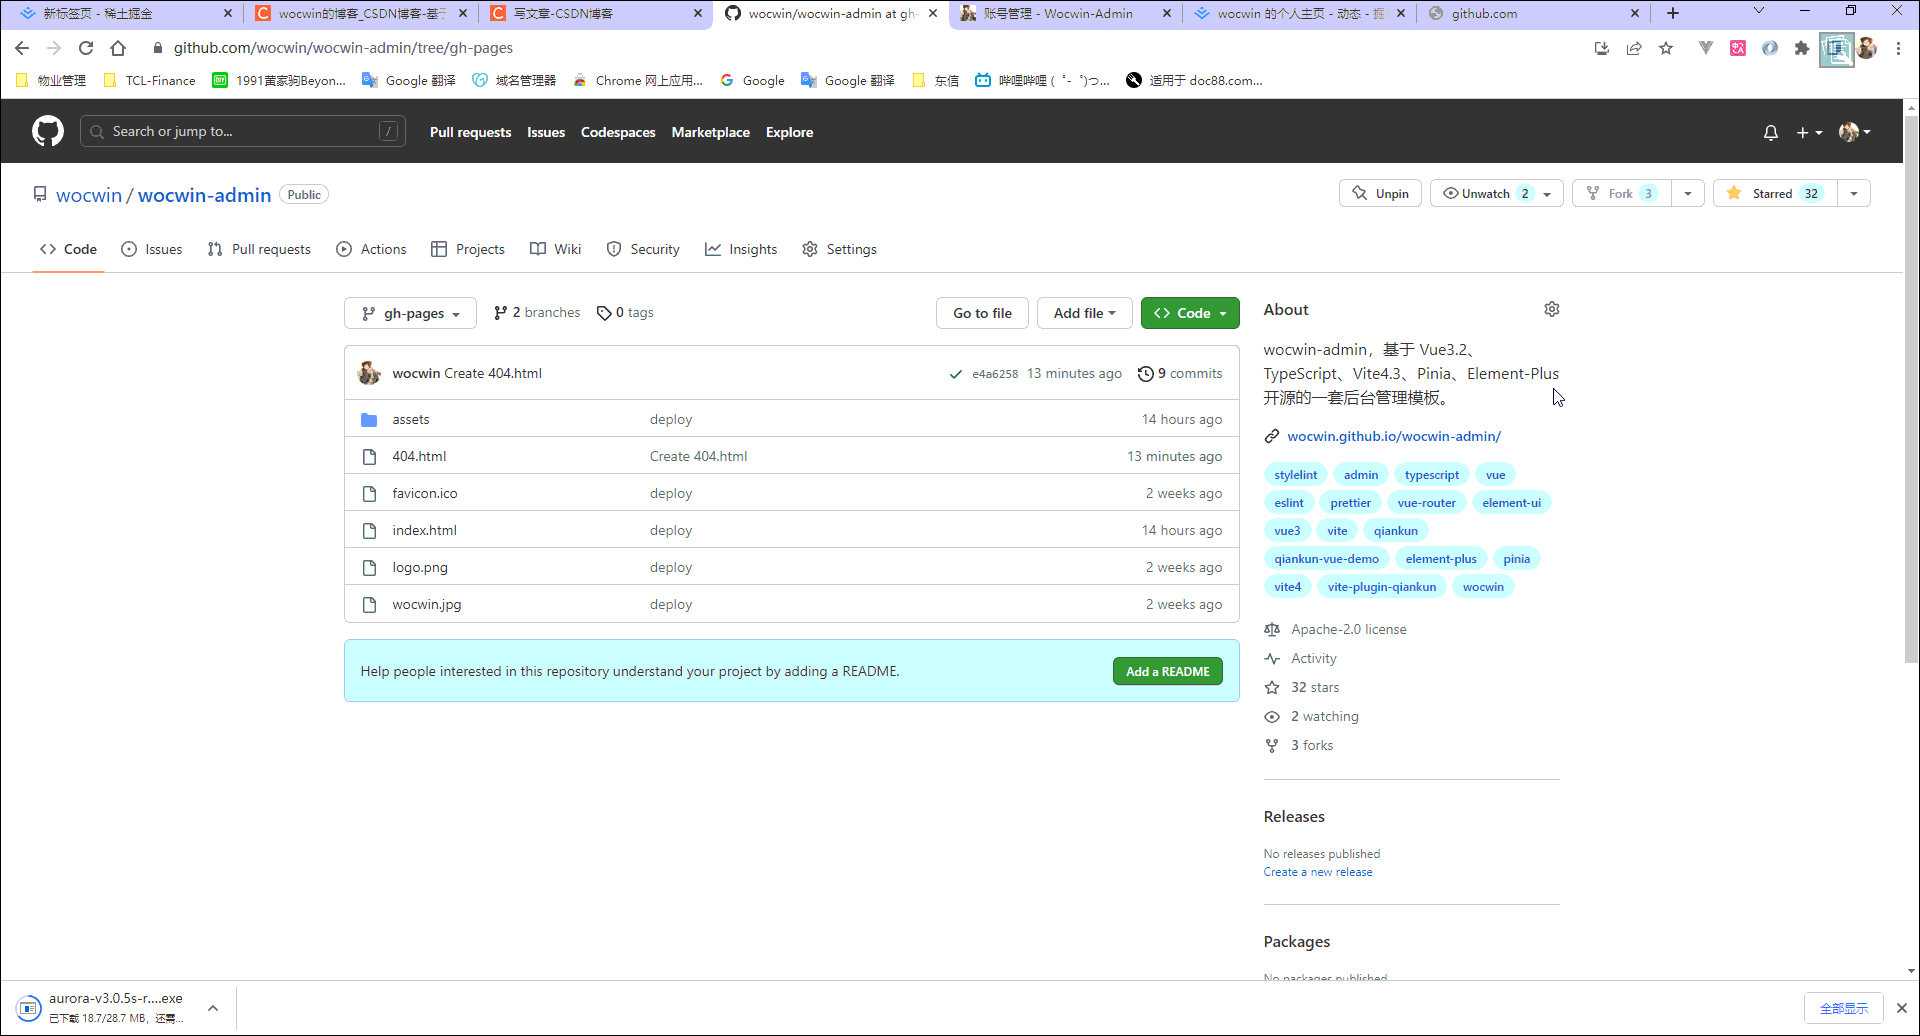Open the Add file dropdown
1920x1036 pixels.
tap(1084, 313)
